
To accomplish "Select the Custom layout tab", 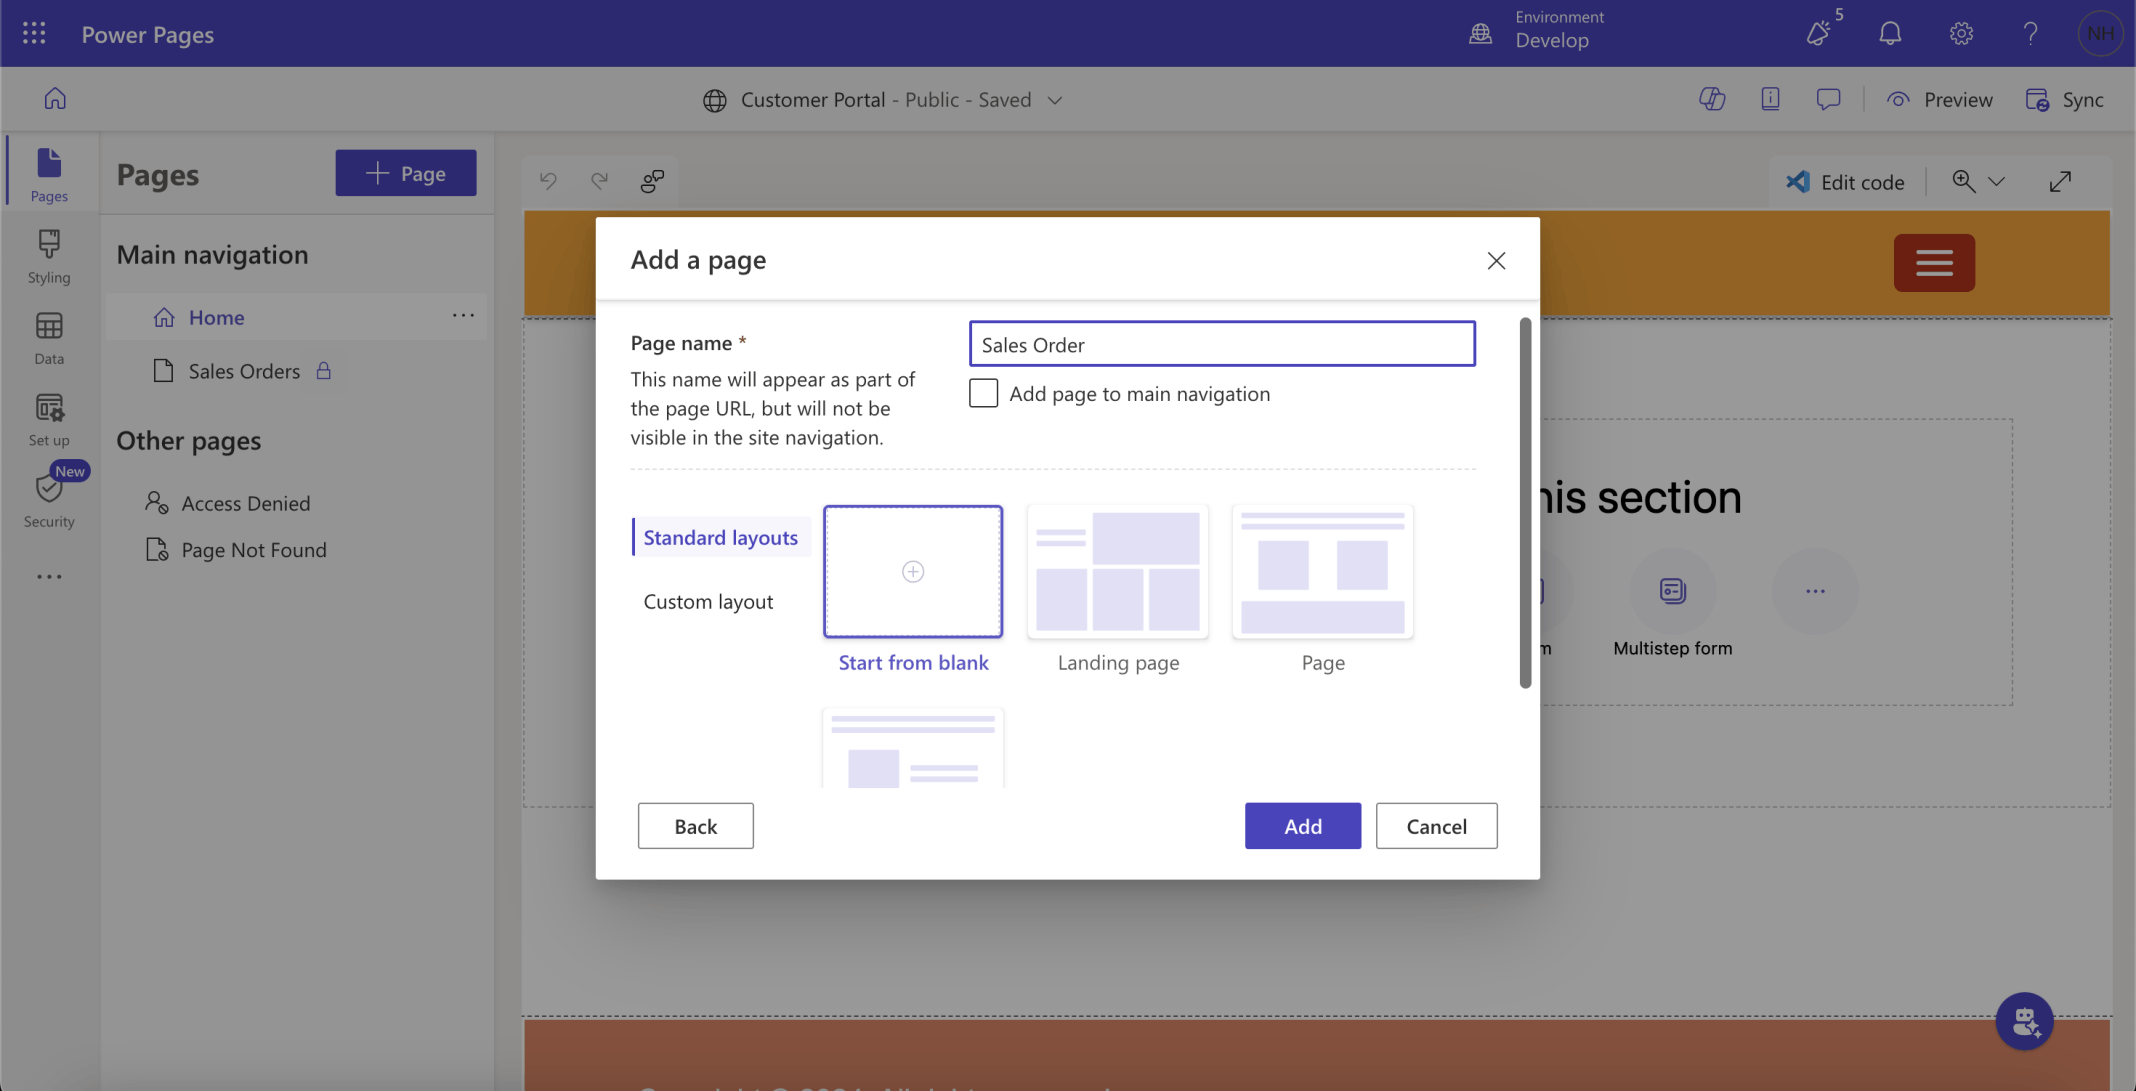I will pyautogui.click(x=708, y=601).
